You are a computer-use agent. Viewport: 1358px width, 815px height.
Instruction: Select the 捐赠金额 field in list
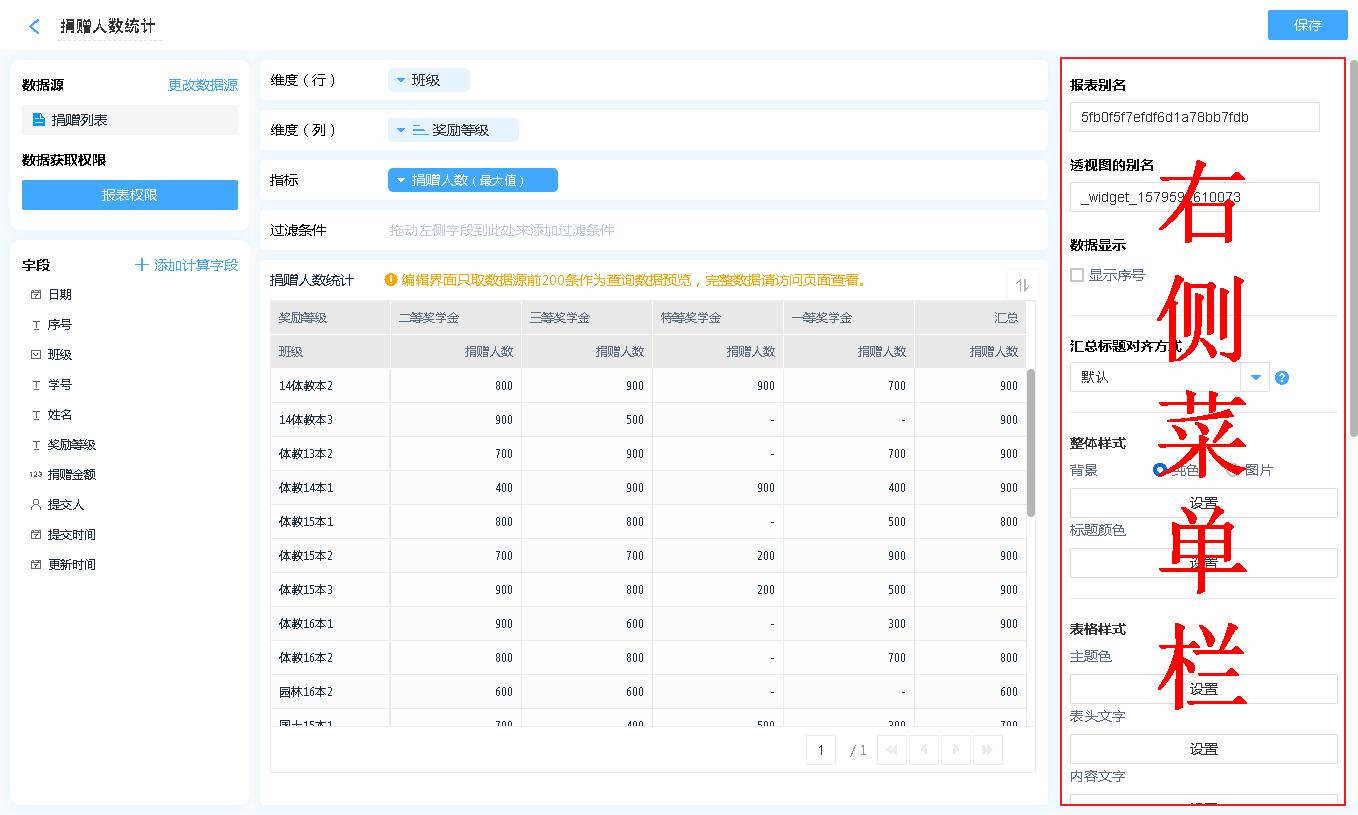(x=72, y=475)
